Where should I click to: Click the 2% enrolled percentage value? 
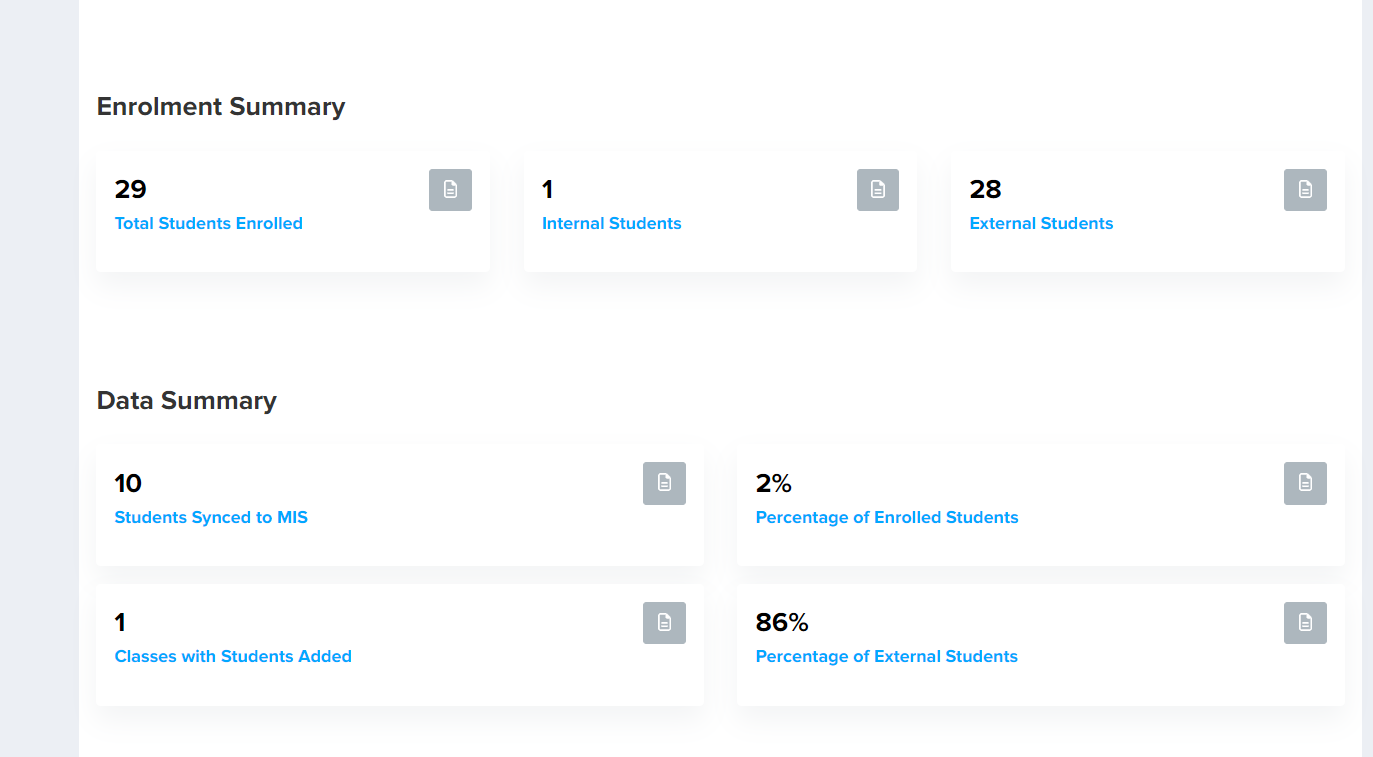pos(774,483)
